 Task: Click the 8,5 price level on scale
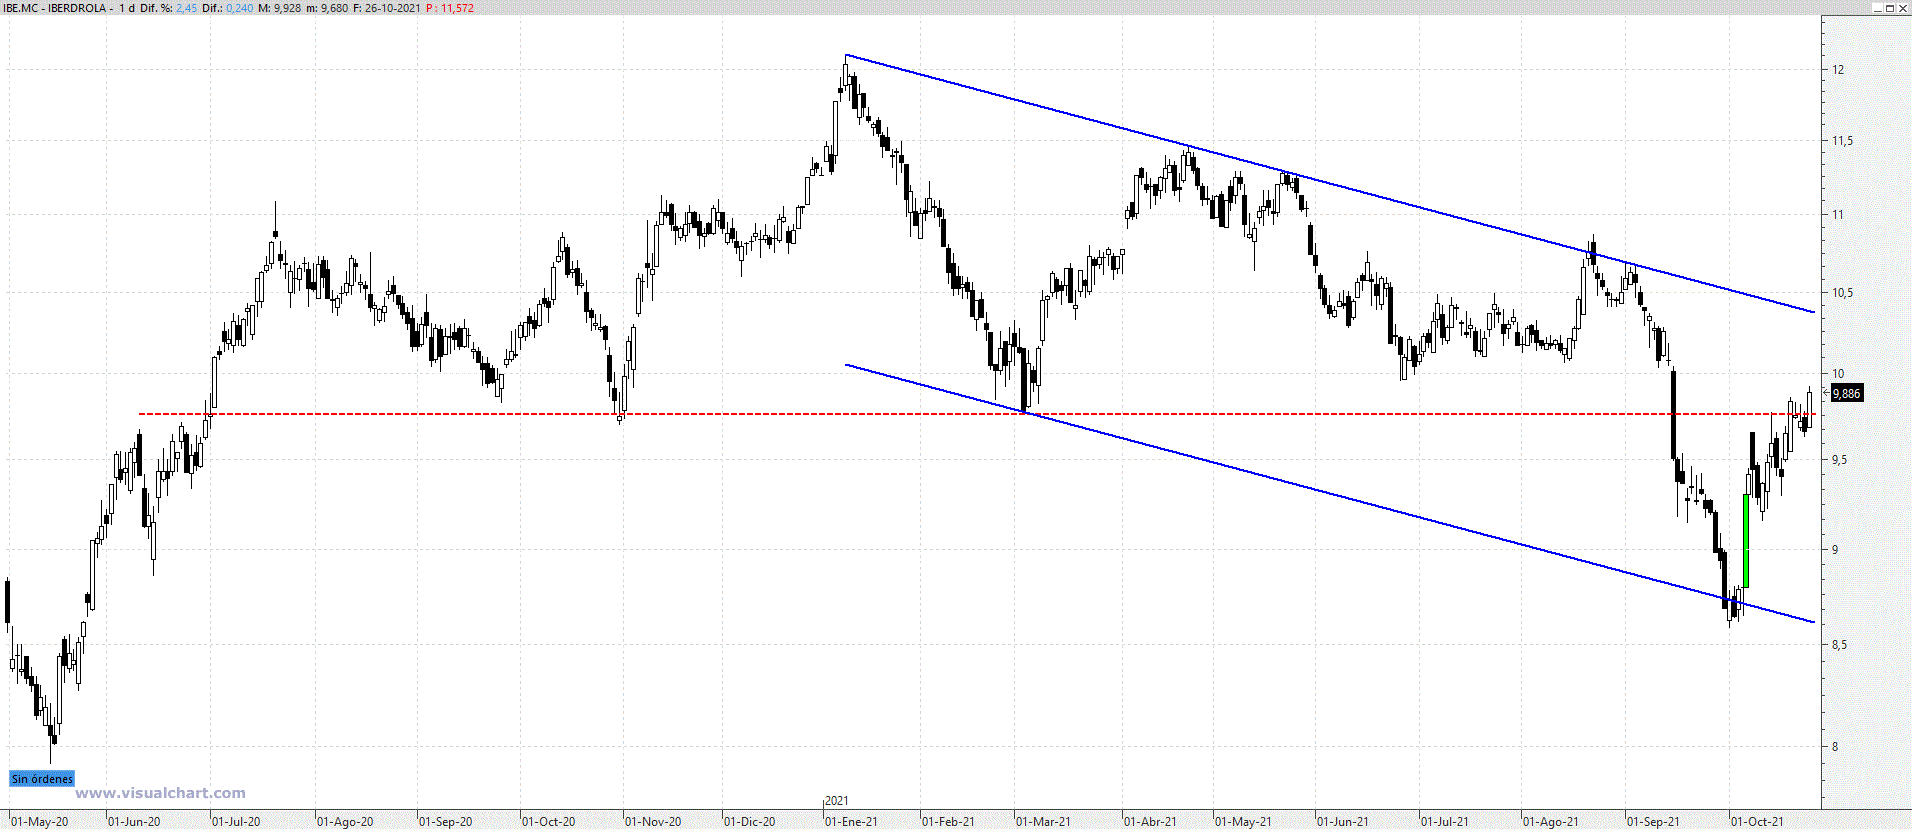click(x=1839, y=645)
